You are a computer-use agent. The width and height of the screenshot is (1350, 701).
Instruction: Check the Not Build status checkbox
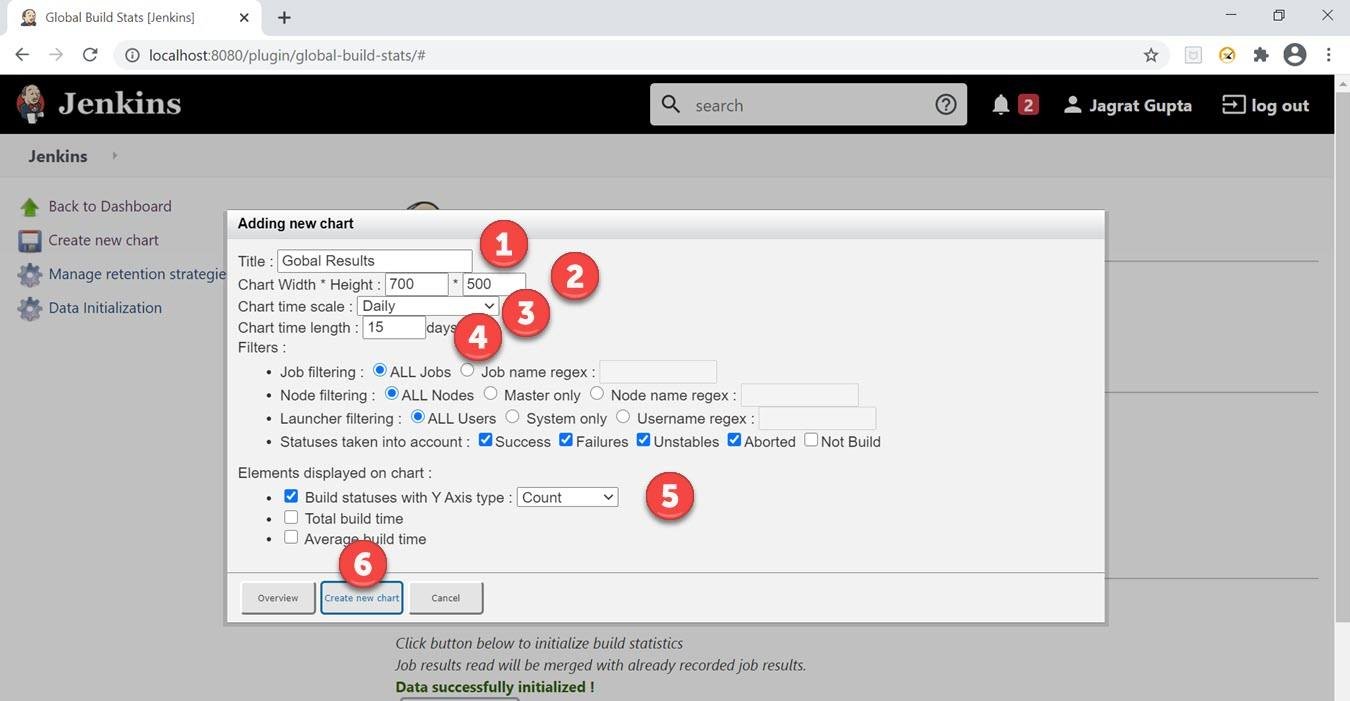point(811,440)
